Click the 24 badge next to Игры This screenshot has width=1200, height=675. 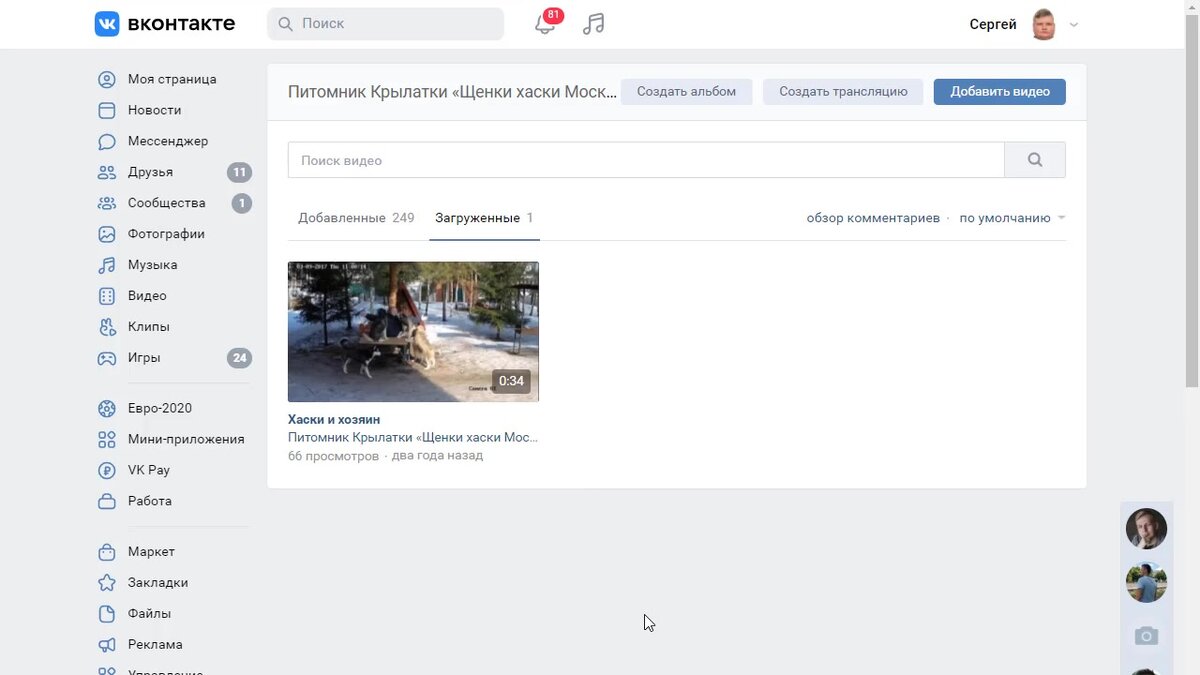239,358
